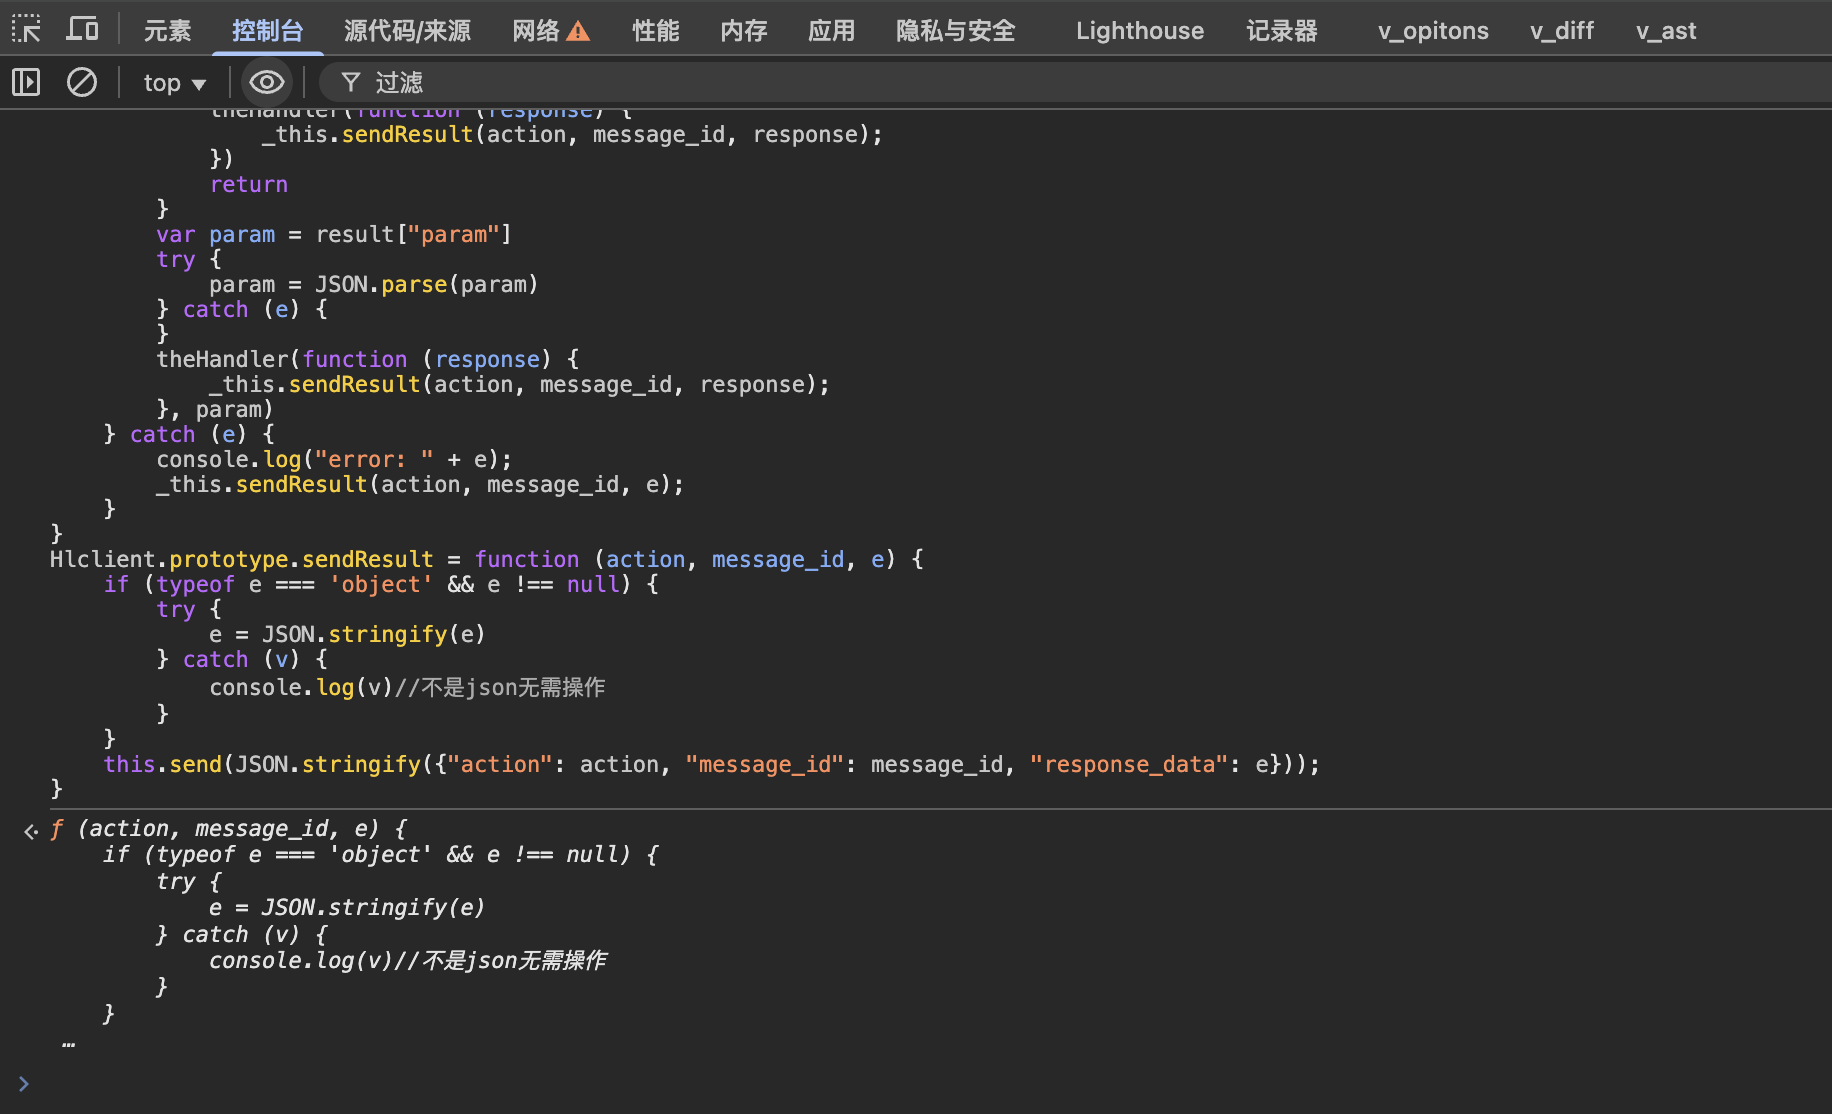The image size is (1832, 1114).
Task: Activate the inspect element picker icon
Action: (x=26, y=29)
